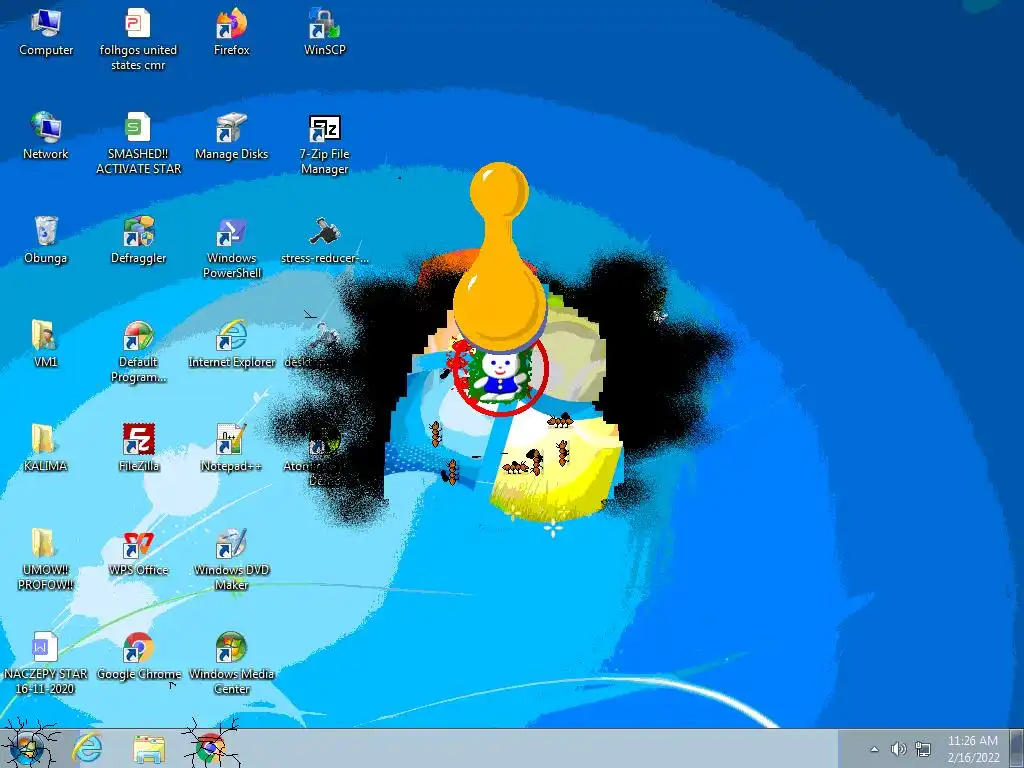
Task: Select the 7-Zip File Manager icon
Action: point(325,143)
